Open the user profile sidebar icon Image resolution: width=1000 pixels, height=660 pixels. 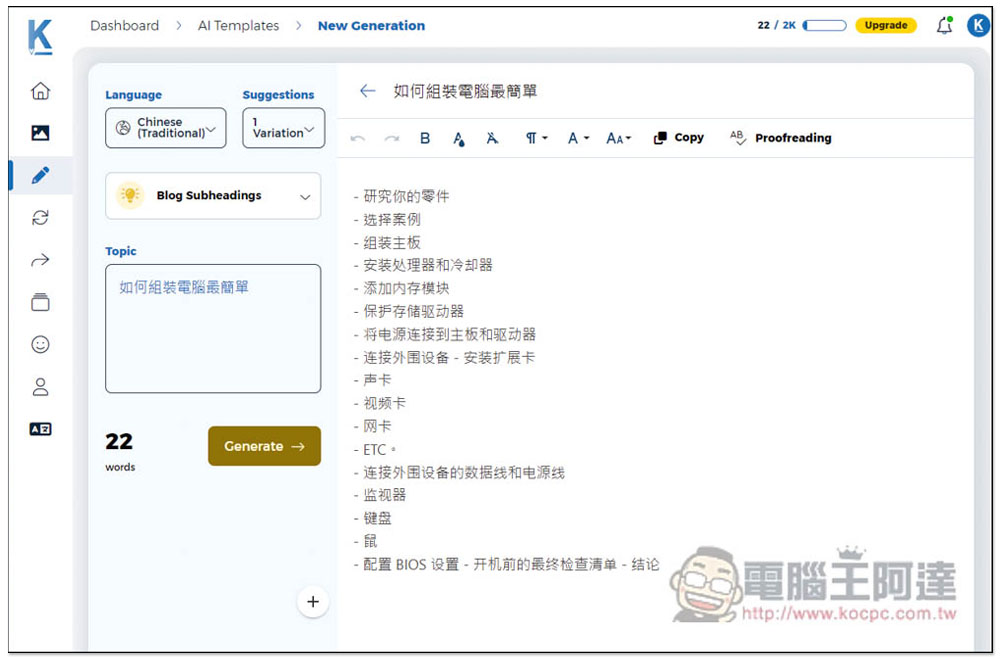pyautogui.click(x=40, y=387)
